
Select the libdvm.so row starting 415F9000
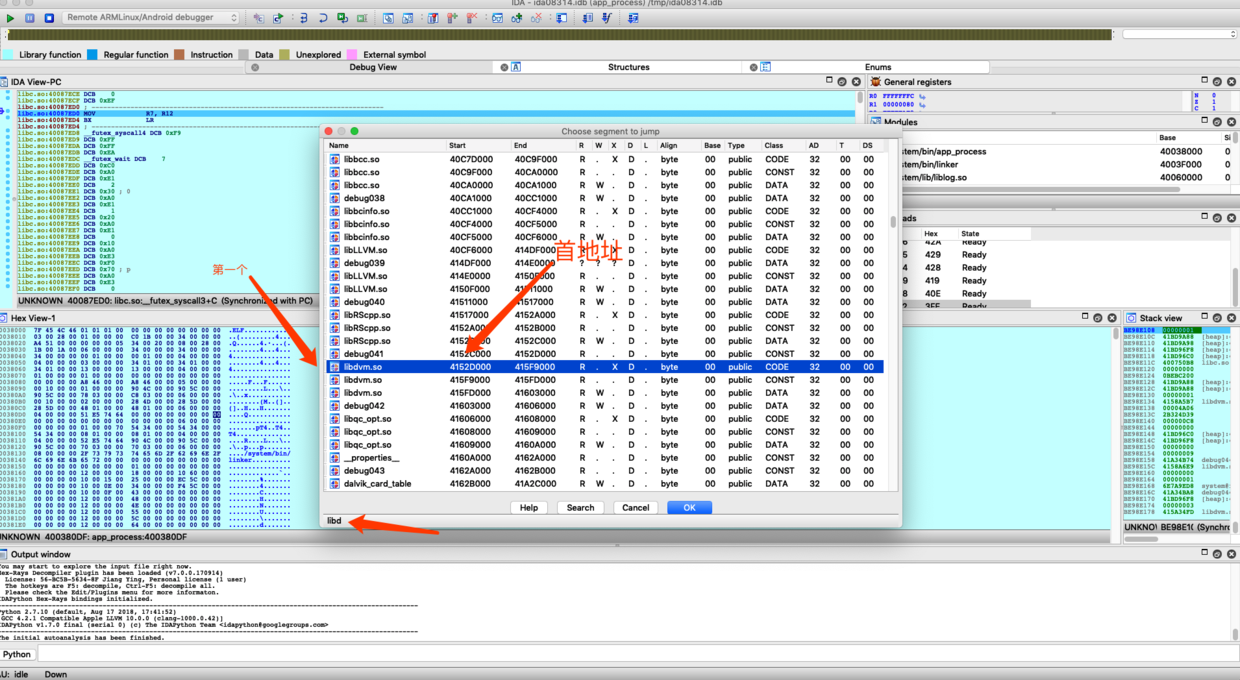606,380
